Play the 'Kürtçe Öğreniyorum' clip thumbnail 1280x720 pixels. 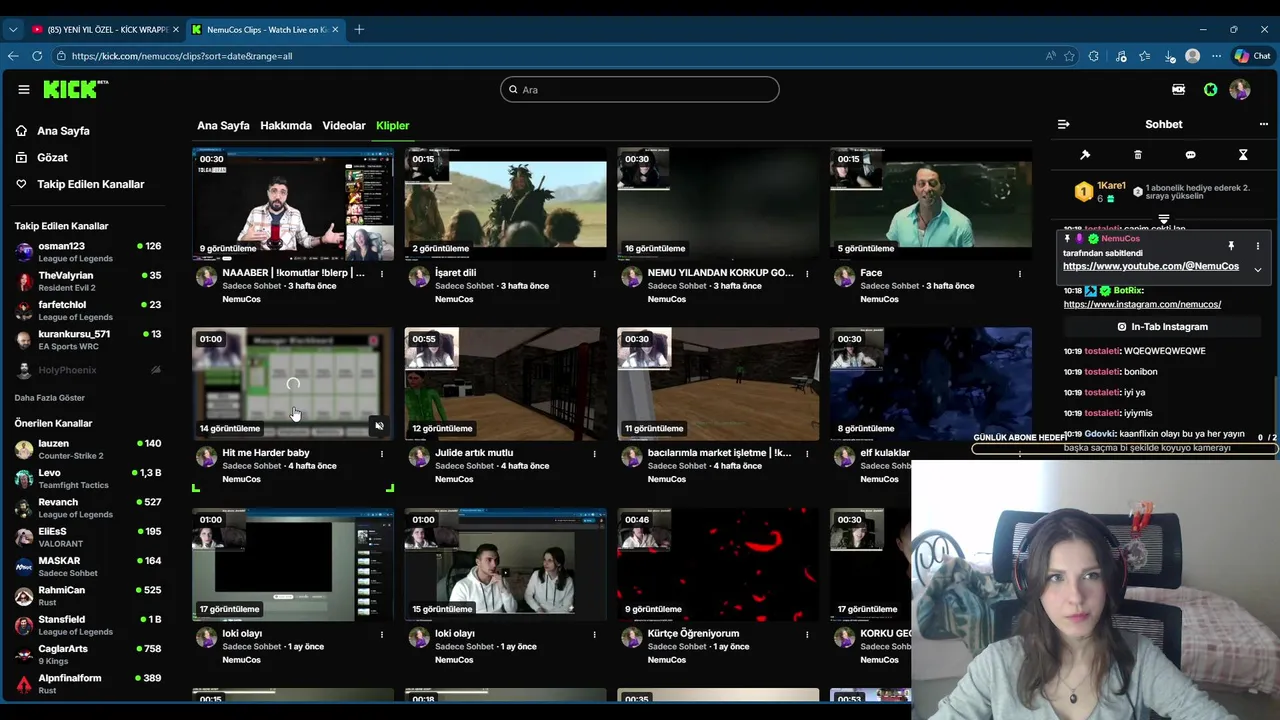click(718, 565)
